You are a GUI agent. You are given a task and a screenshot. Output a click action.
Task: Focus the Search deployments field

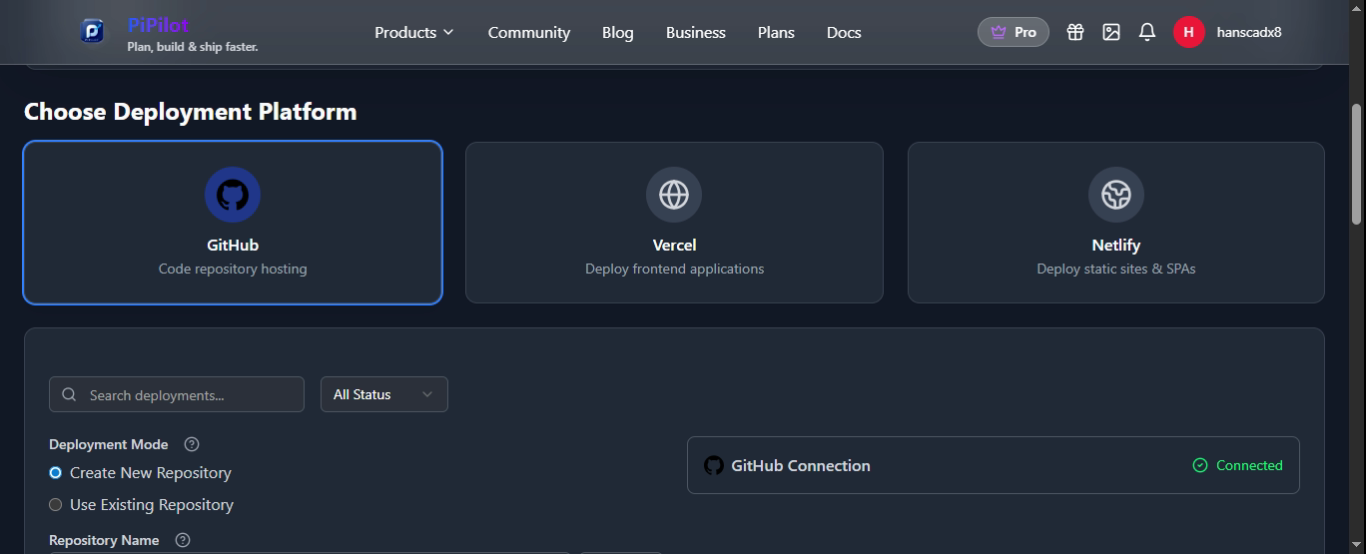tap(176, 394)
